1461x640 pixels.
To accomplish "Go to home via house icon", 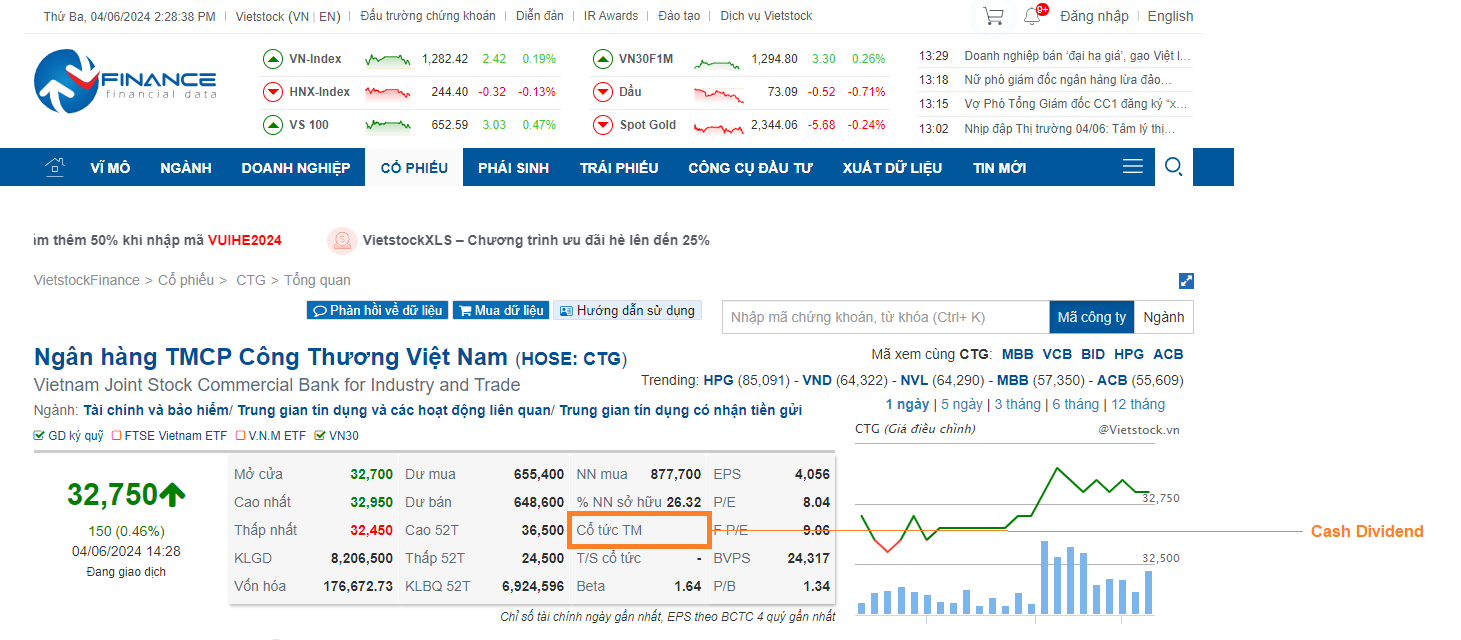I will pyautogui.click(x=56, y=167).
